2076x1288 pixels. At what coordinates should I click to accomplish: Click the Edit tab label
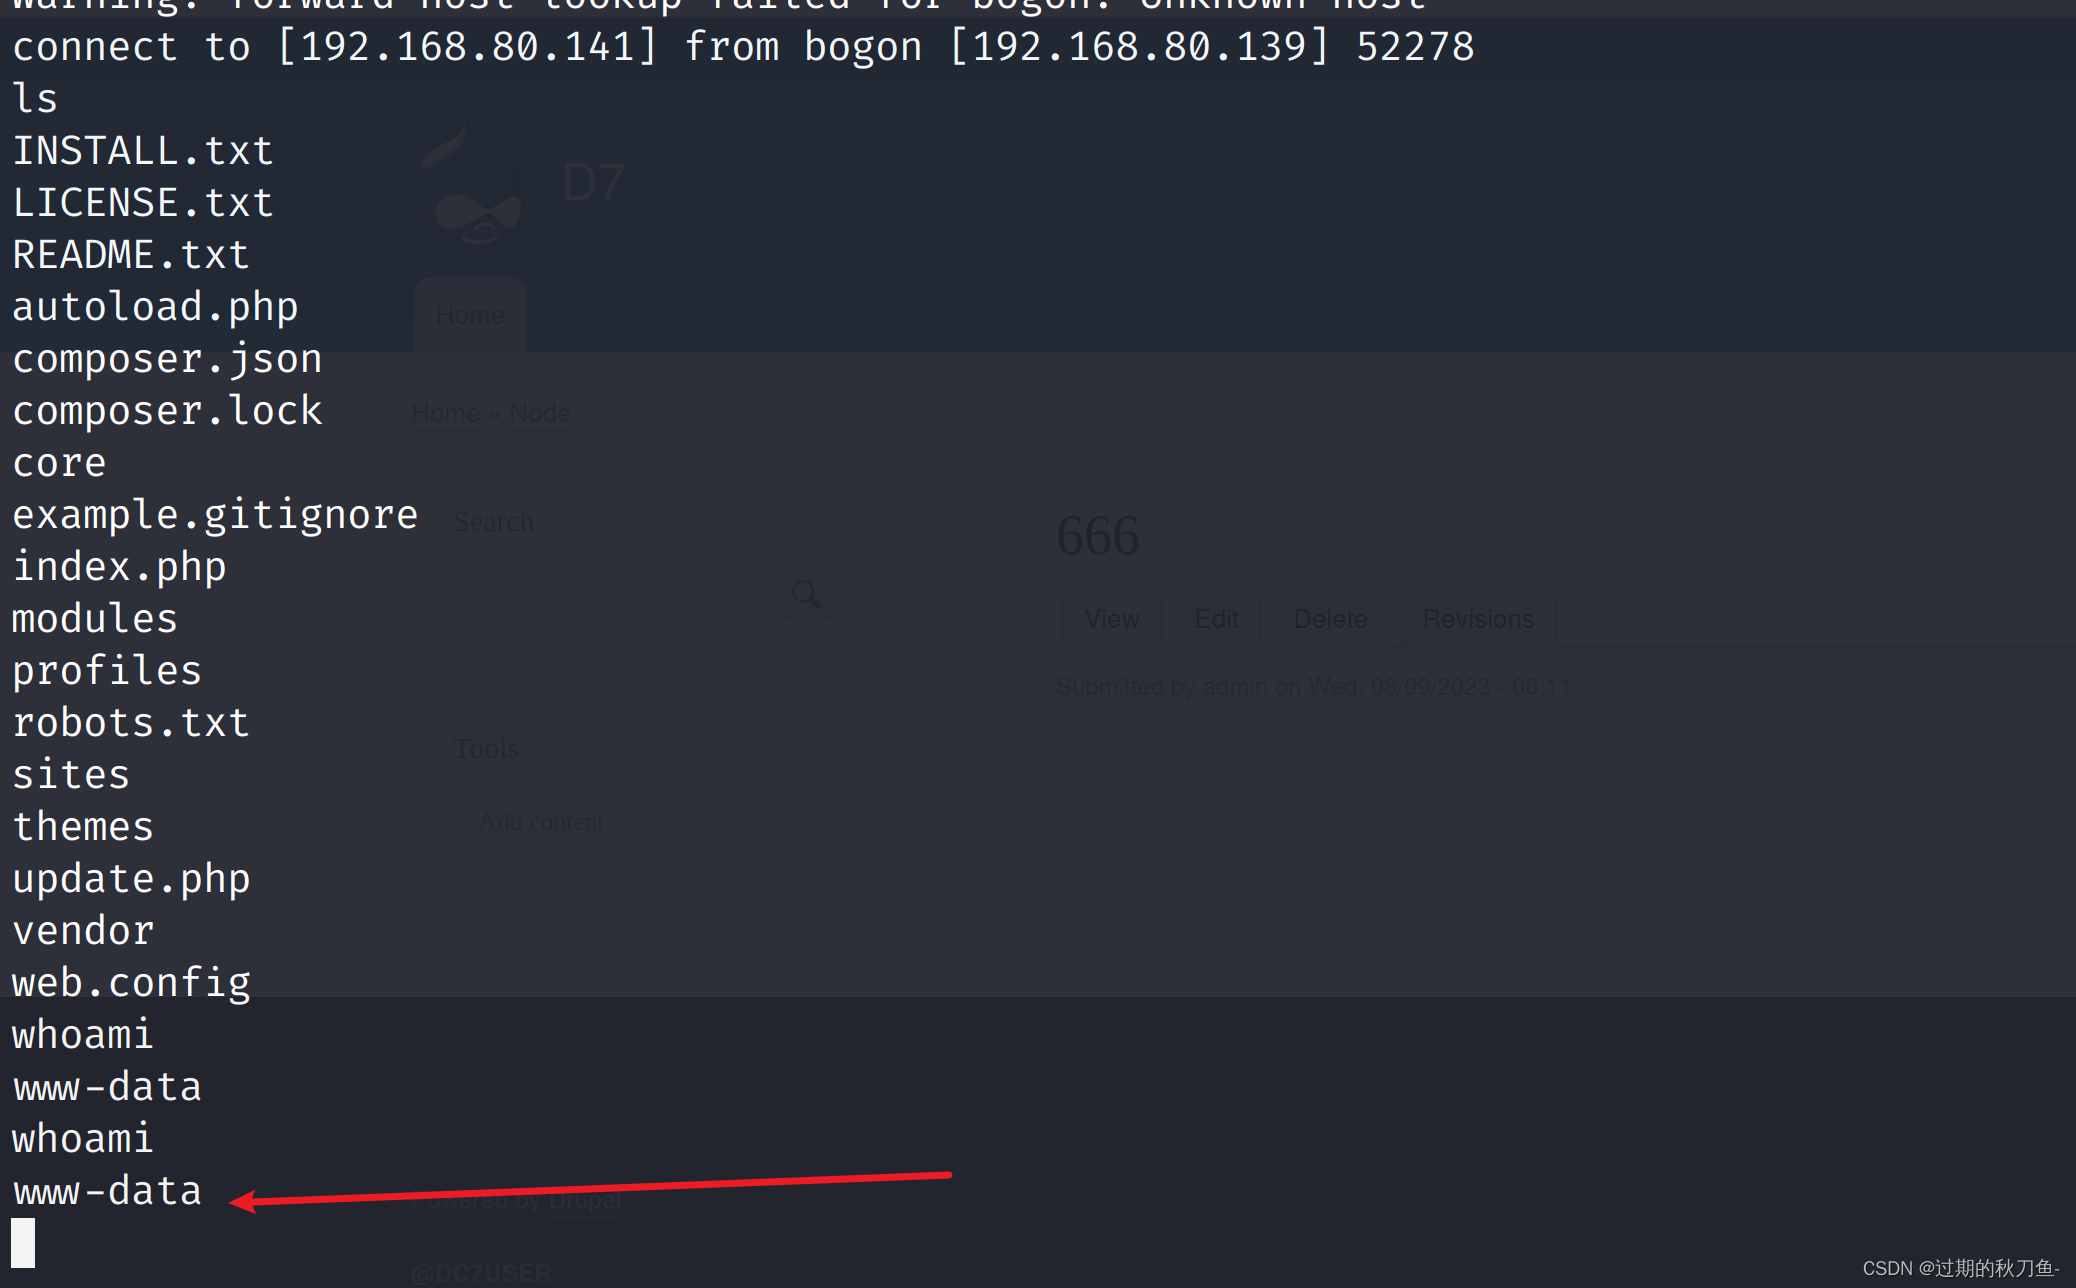(1215, 619)
